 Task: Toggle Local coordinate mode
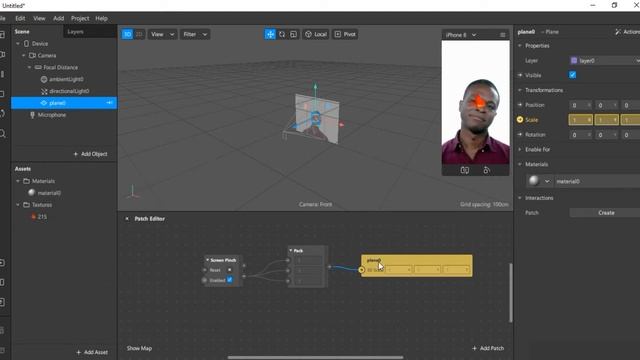point(316,34)
